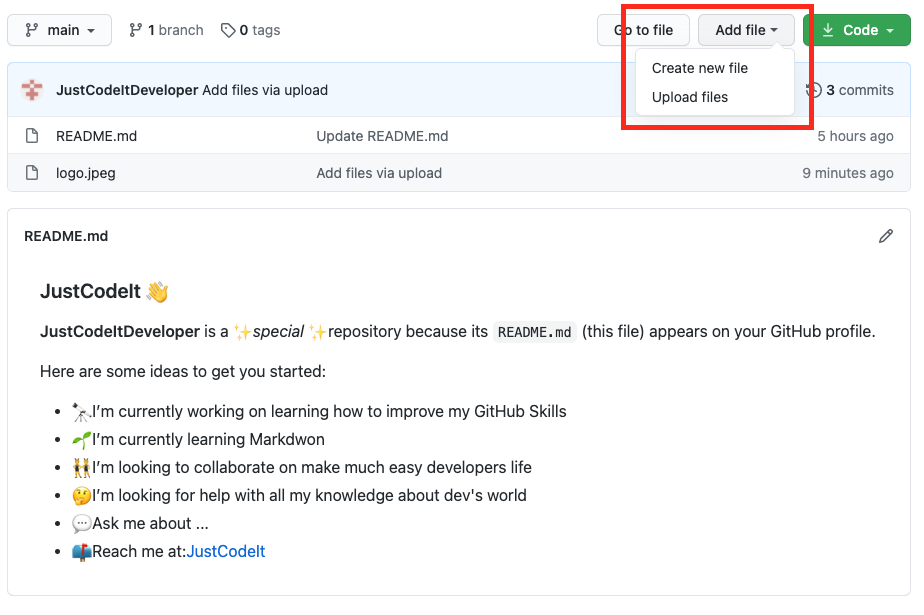Click the branch icon in main button
The width and height of the screenshot is (924, 615).
[x=32, y=30]
